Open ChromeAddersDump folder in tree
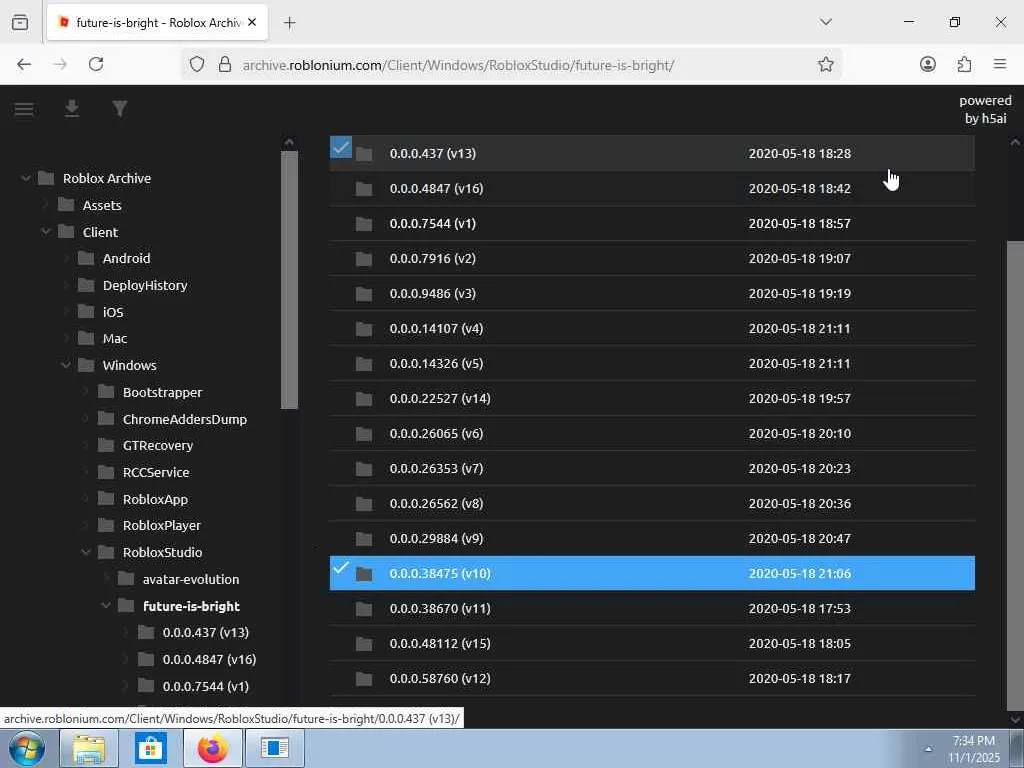The height and width of the screenshot is (768, 1024). pos(185,419)
